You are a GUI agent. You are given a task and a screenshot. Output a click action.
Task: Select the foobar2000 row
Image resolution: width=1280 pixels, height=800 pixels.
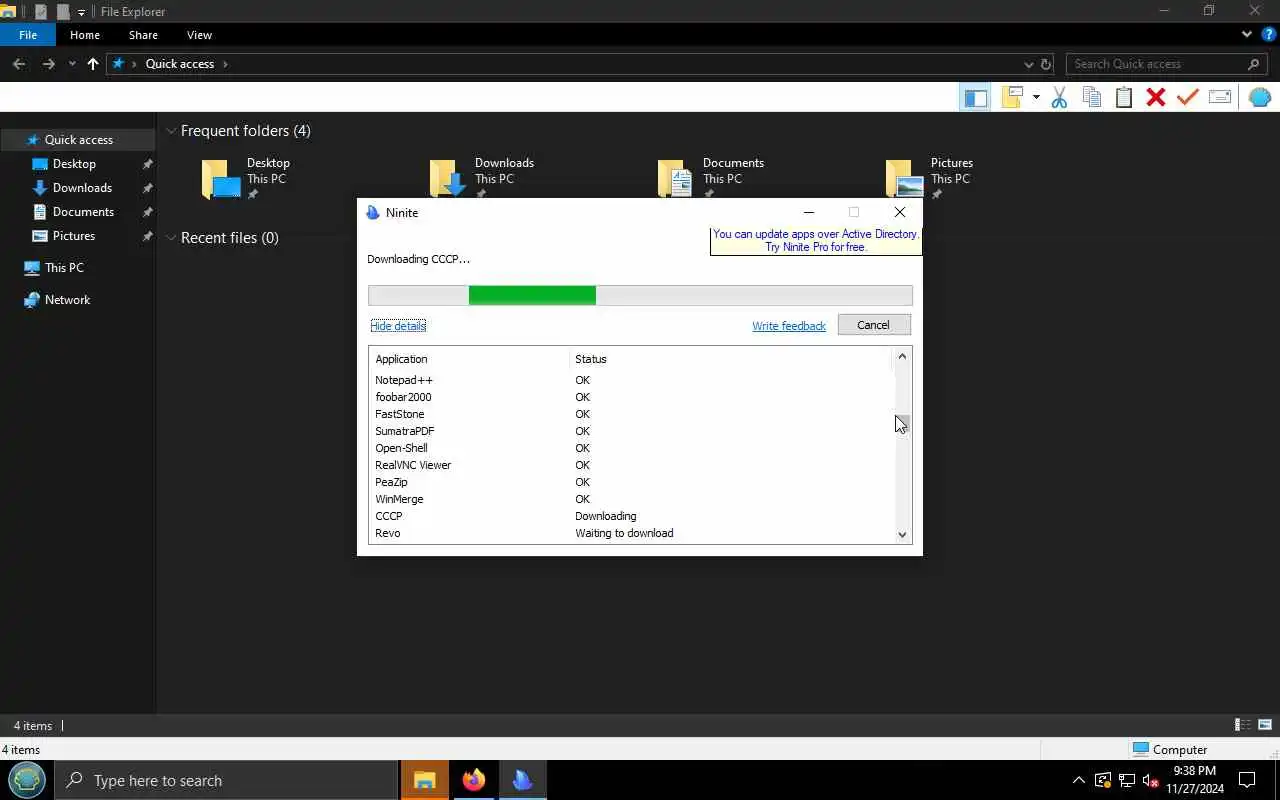click(630, 397)
